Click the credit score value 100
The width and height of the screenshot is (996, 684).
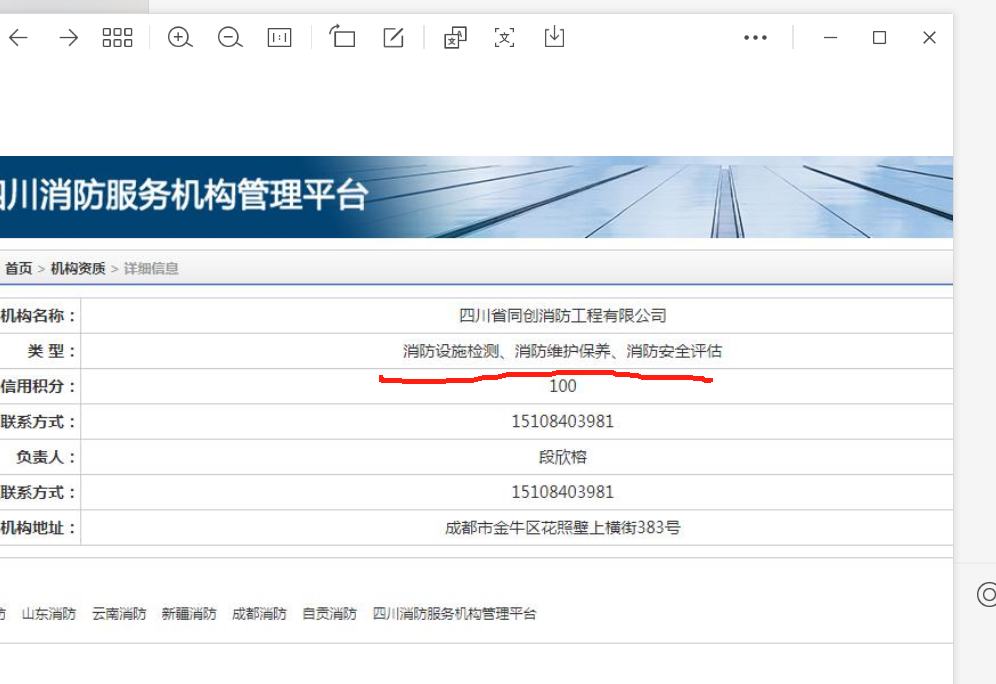pos(563,386)
